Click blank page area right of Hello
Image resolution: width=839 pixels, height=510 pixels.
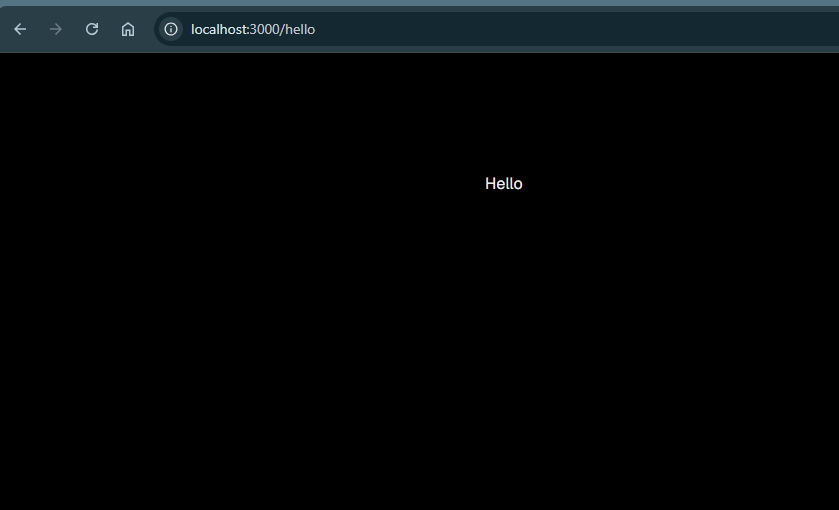tap(700, 184)
